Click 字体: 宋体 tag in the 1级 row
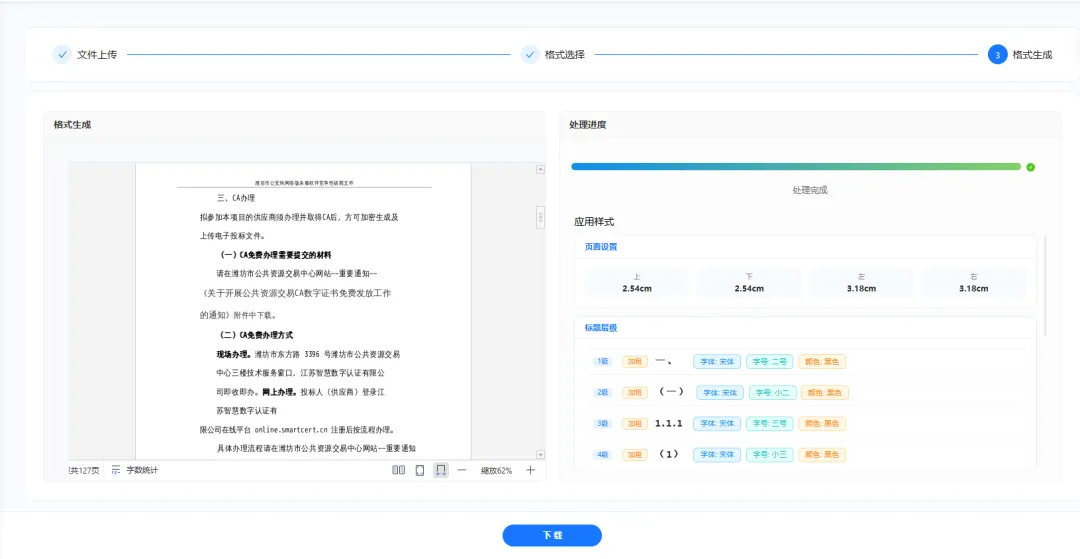 click(717, 361)
